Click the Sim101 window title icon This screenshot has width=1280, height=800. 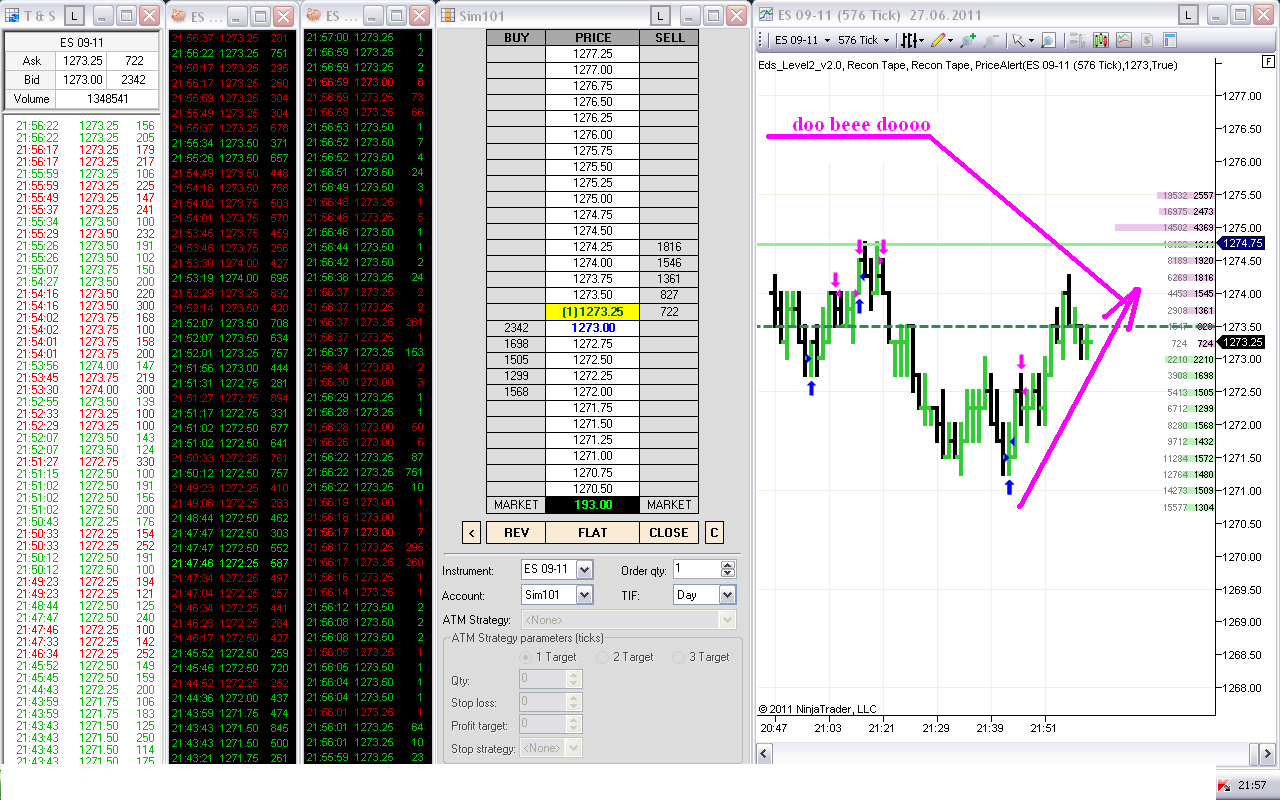coord(447,15)
